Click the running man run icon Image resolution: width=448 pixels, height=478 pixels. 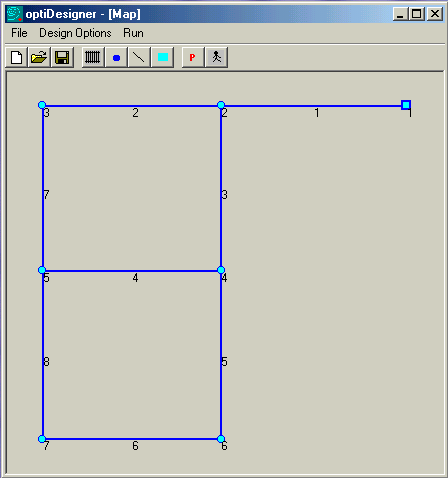(217, 57)
